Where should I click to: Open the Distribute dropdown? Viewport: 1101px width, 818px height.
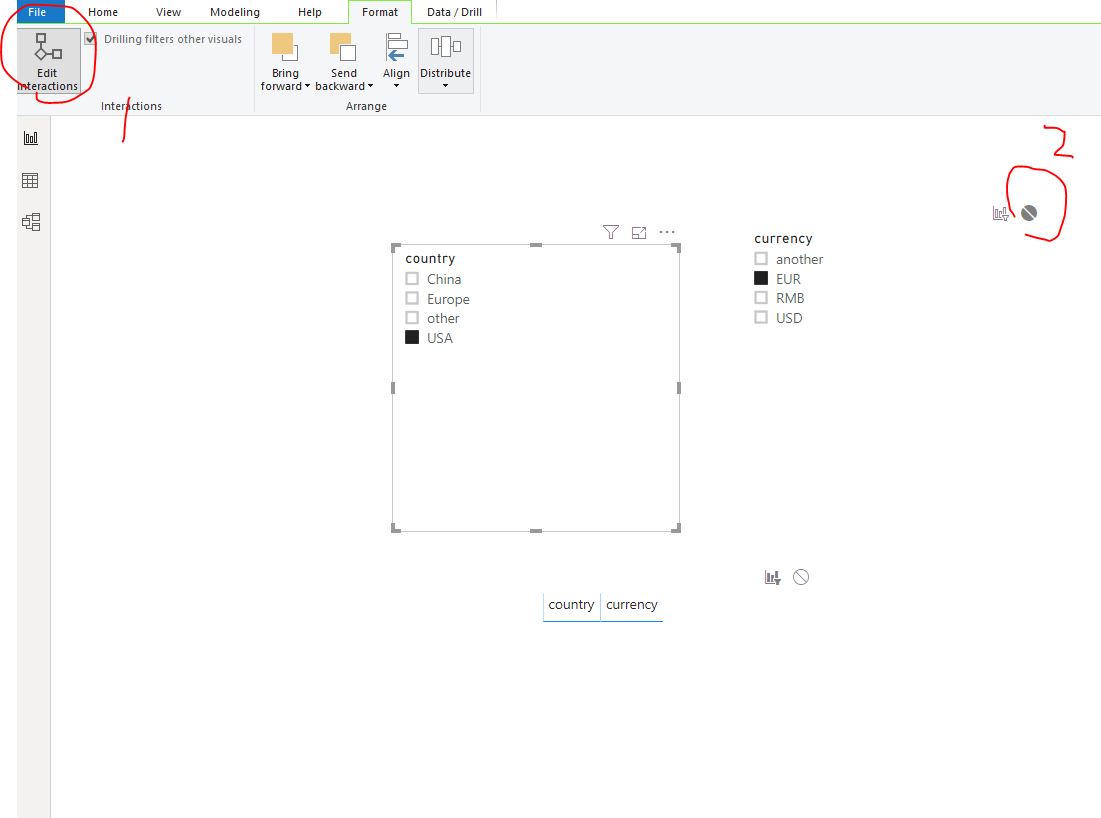pyautogui.click(x=446, y=62)
